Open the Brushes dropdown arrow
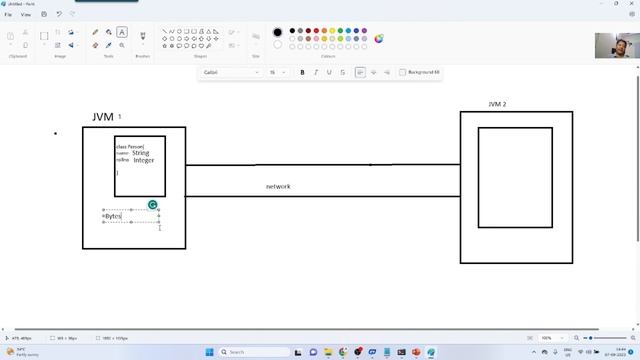This screenshot has width=640, height=360. (x=143, y=45)
